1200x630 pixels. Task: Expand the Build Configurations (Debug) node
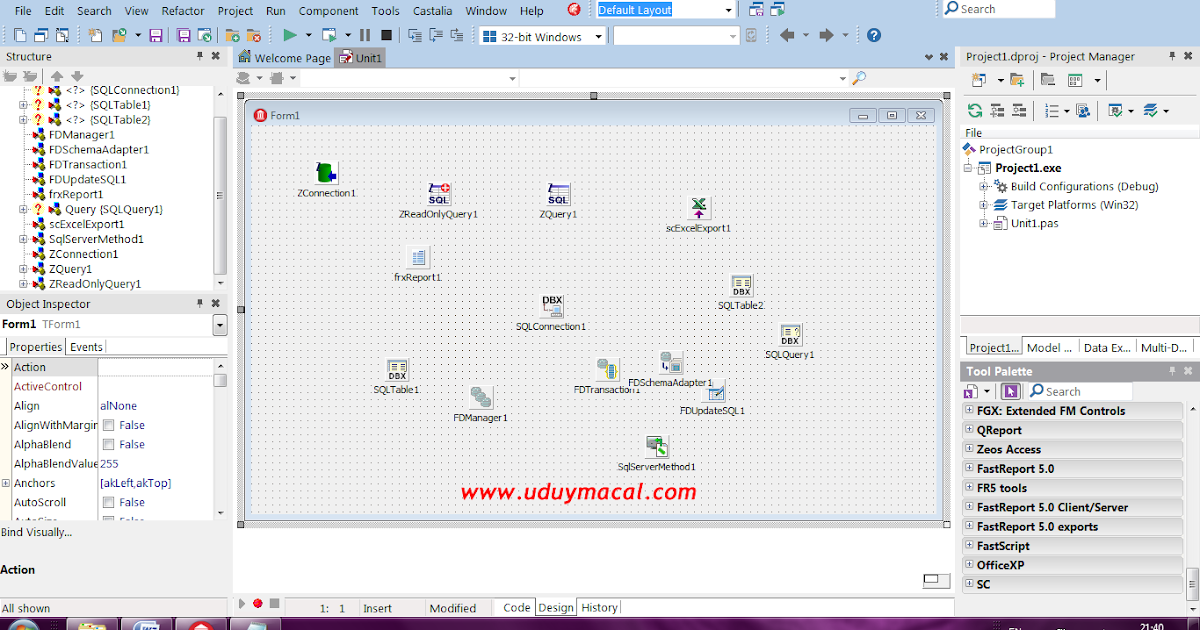(983, 186)
